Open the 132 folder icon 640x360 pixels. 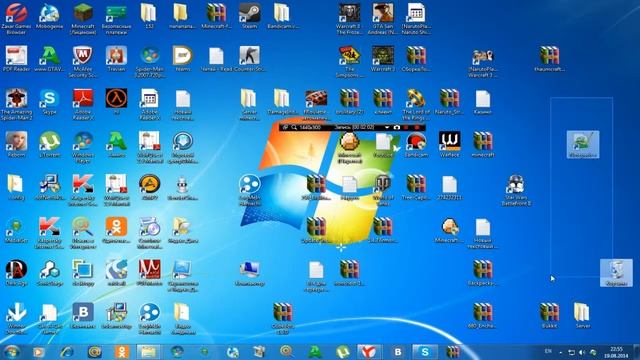click(x=149, y=17)
